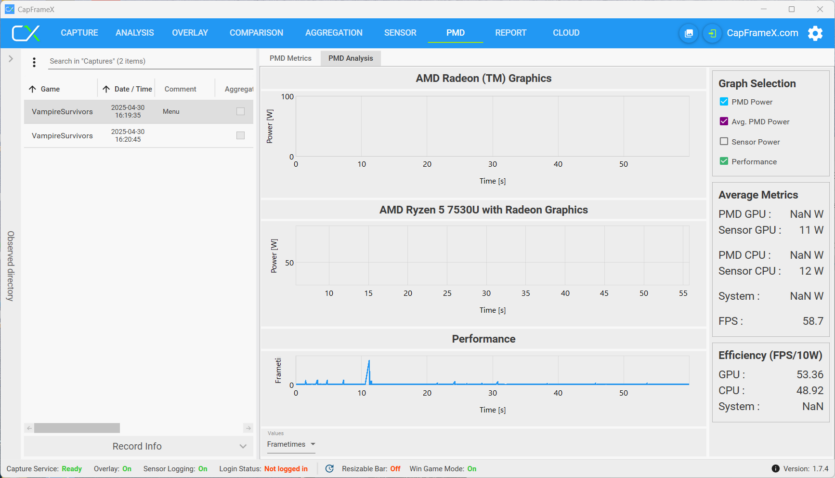Click the Comment column header

click(180, 89)
